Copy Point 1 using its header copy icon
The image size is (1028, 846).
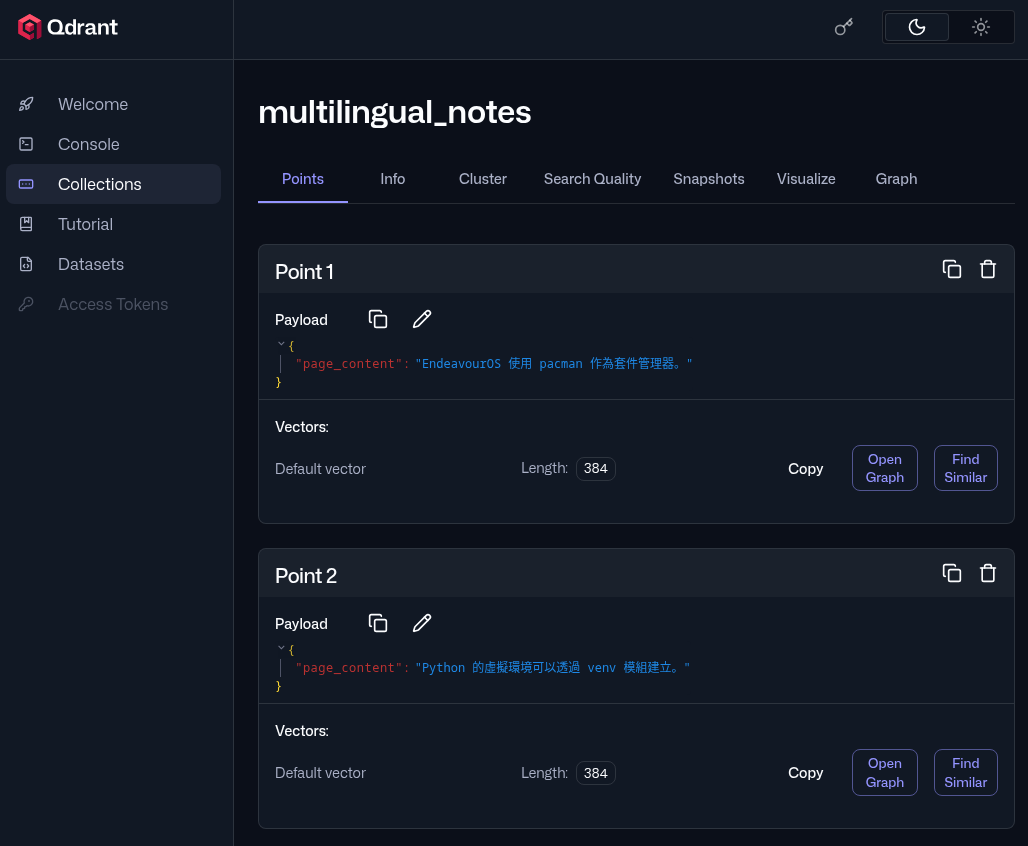pyautogui.click(x=952, y=269)
